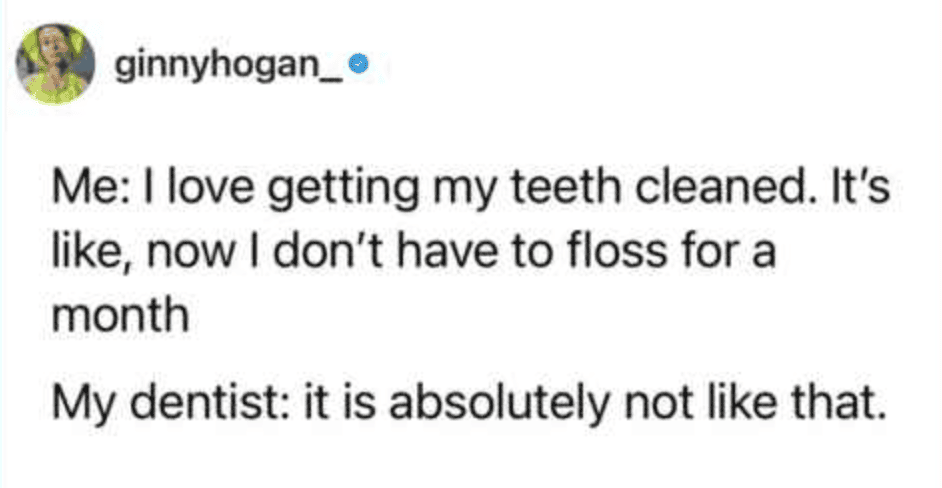Click the blue verified badge icon
942x488 pixels.
pyautogui.click(x=367, y=70)
